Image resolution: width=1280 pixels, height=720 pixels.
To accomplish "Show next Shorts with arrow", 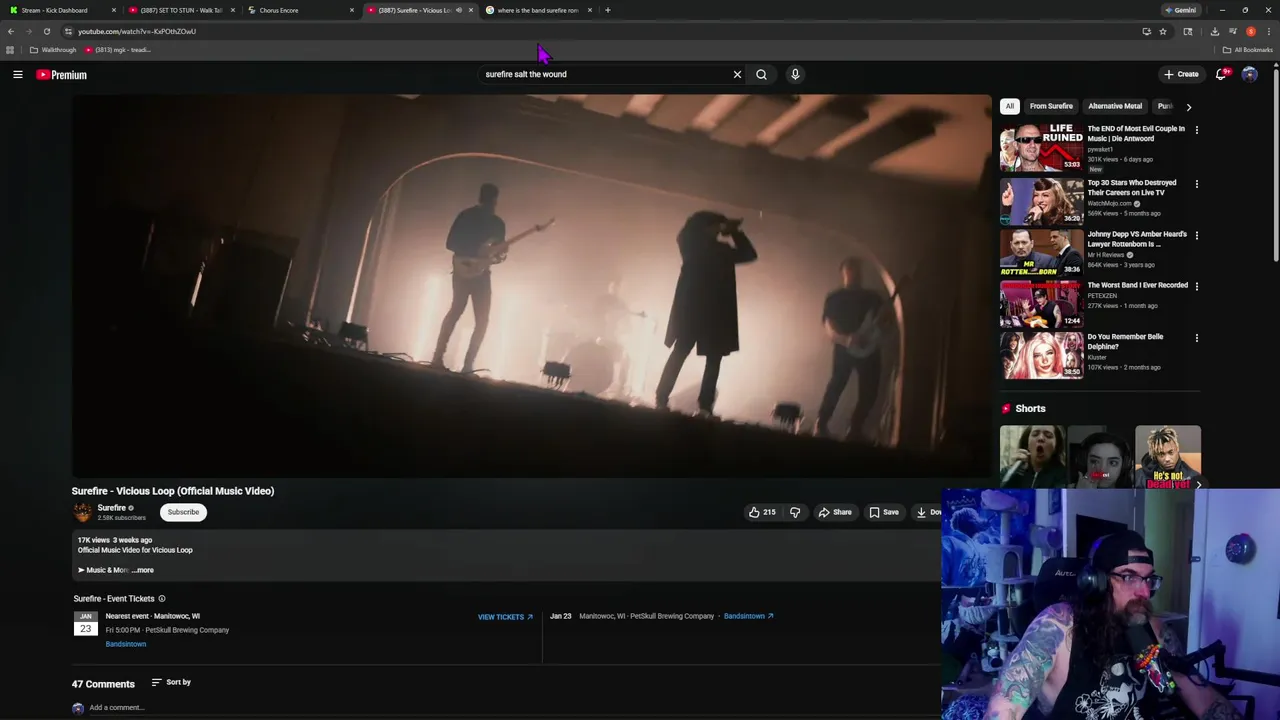I will click(1198, 485).
